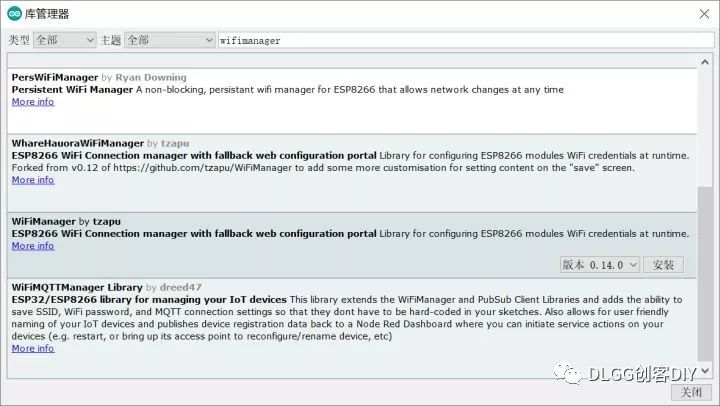Select the WhareHauoraWiFiManager library title

[x=78, y=143]
